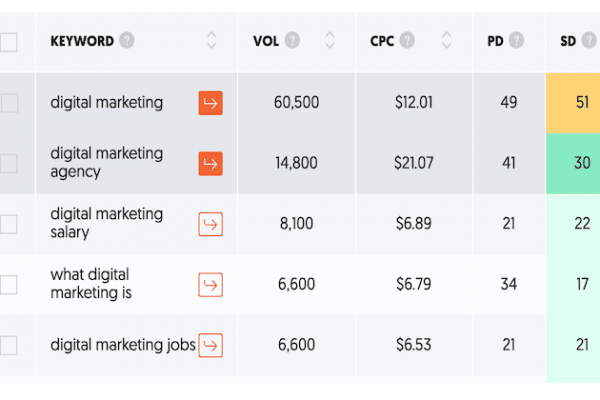The height and width of the screenshot is (400, 600).
Task: Open arrow icon for digital marketing jobs
Action: coord(210,345)
